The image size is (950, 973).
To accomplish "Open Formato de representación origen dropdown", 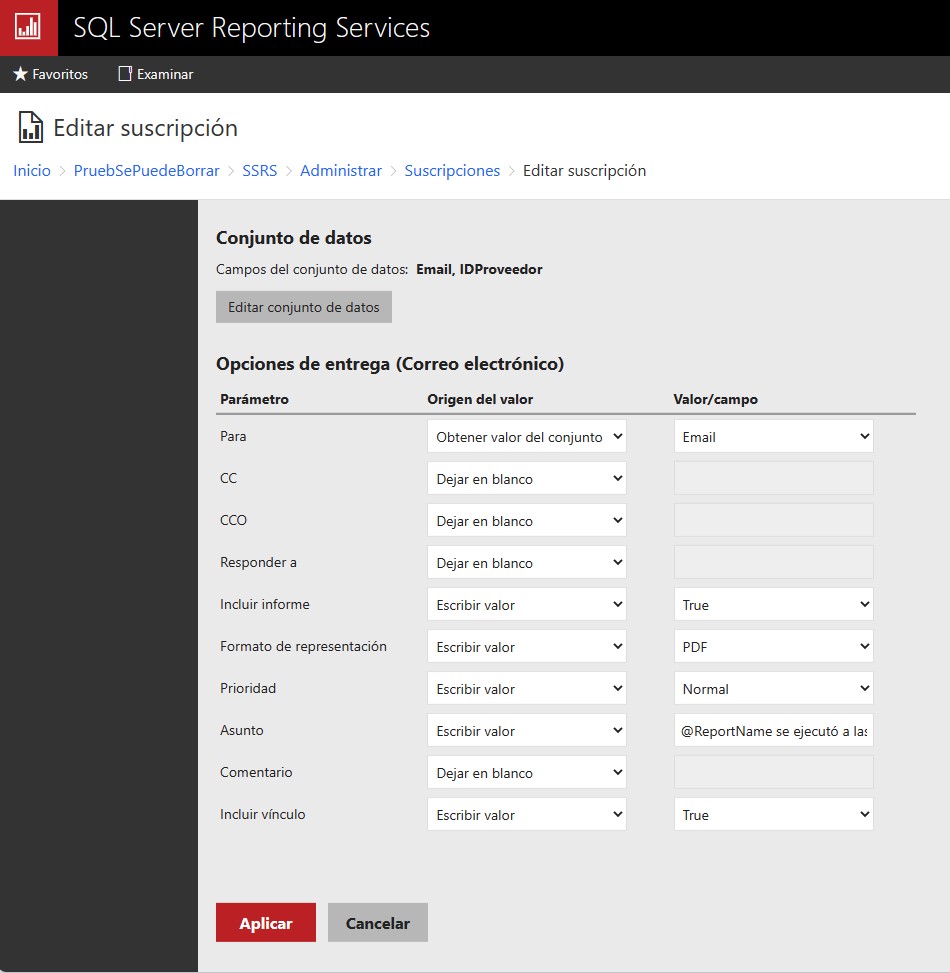I will (x=527, y=647).
